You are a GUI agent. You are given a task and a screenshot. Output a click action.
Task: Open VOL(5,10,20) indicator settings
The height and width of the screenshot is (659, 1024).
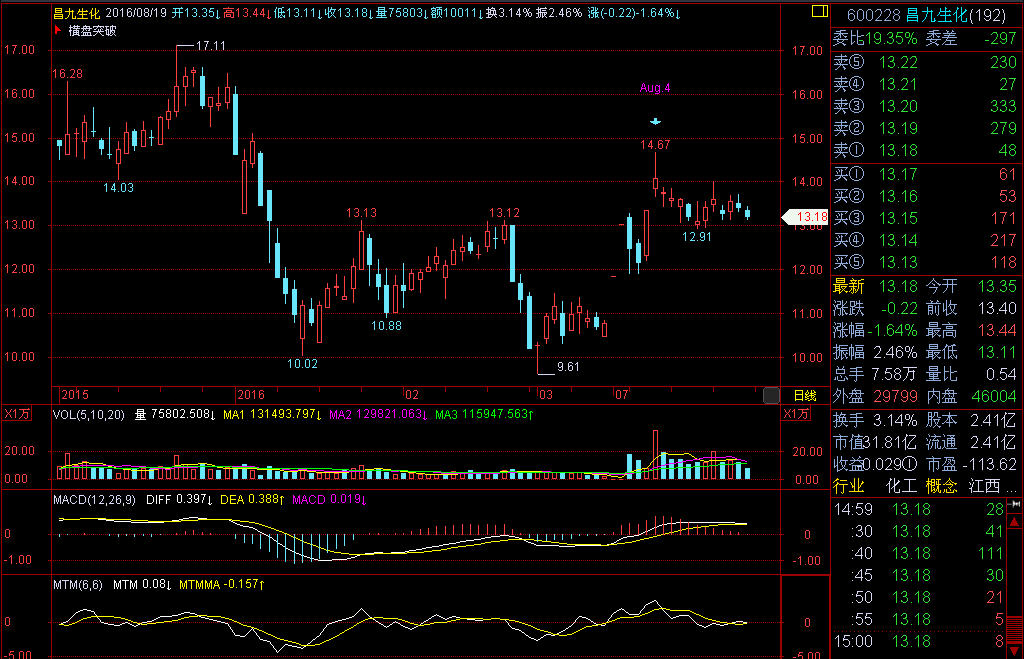[x=91, y=414]
